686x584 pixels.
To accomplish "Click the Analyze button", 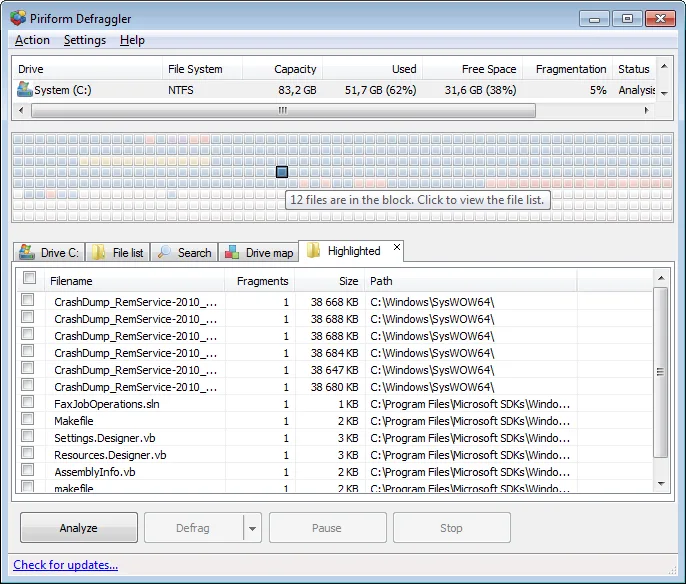I will [x=79, y=528].
